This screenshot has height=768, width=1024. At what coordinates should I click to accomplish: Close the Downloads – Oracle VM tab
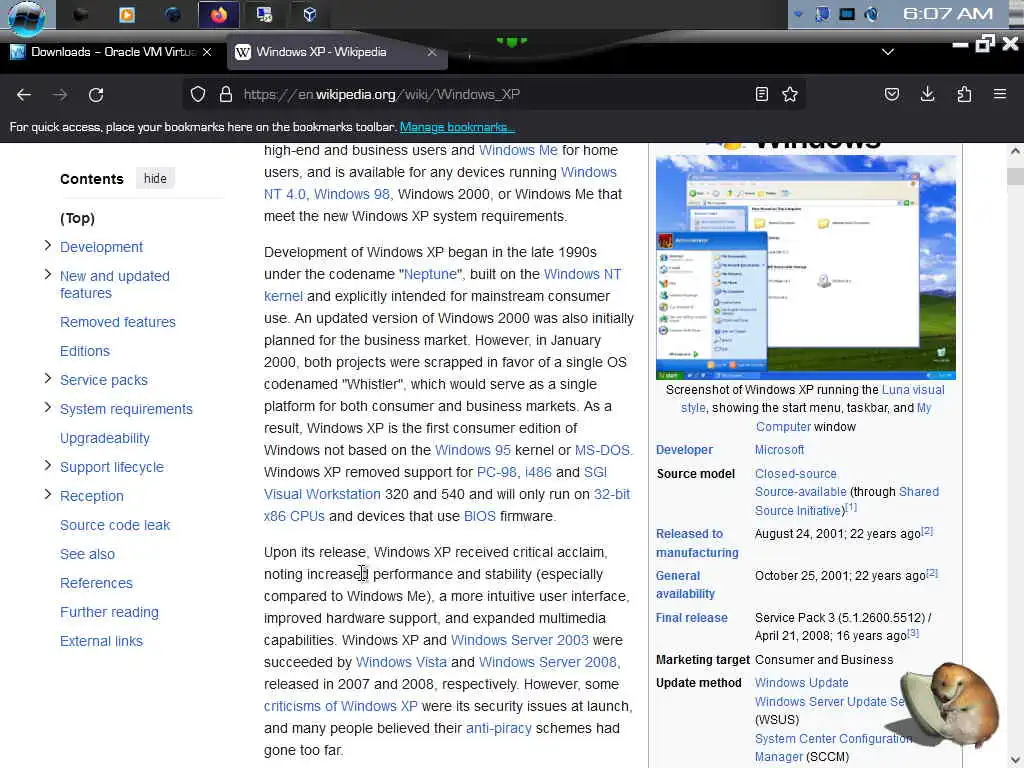206,52
